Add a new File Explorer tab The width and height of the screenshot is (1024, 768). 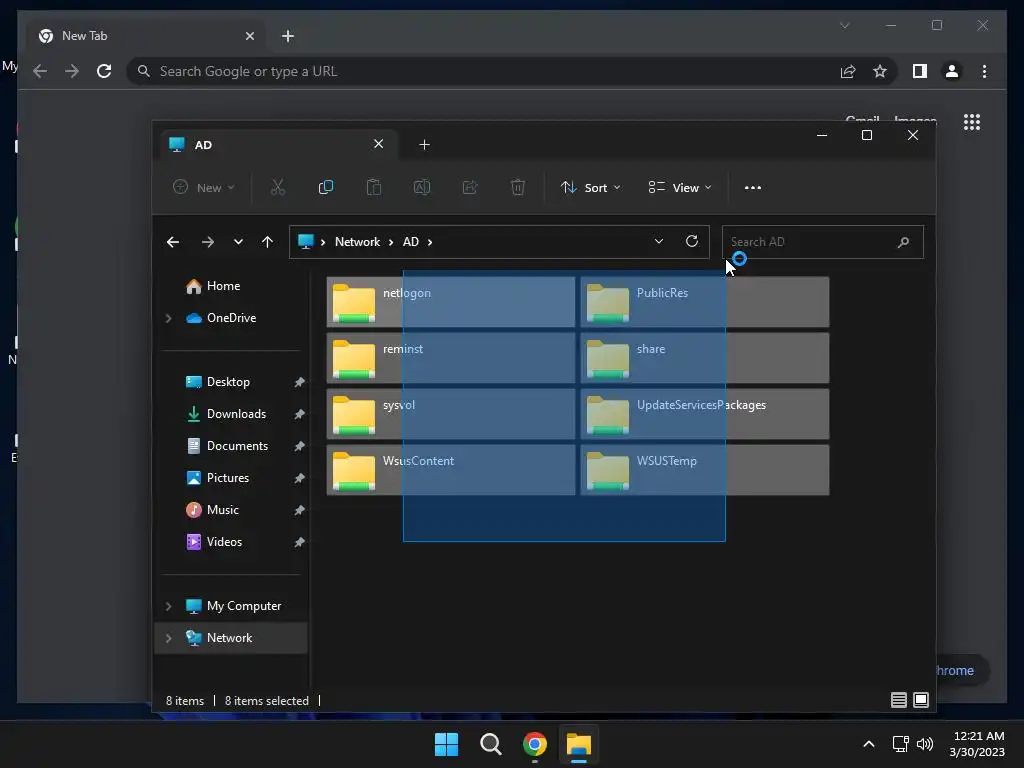coord(424,145)
